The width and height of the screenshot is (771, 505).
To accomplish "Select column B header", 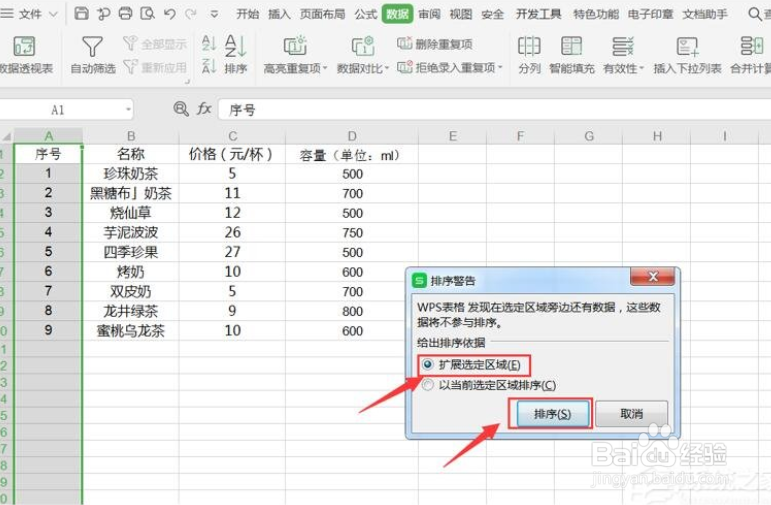I will 131,136.
